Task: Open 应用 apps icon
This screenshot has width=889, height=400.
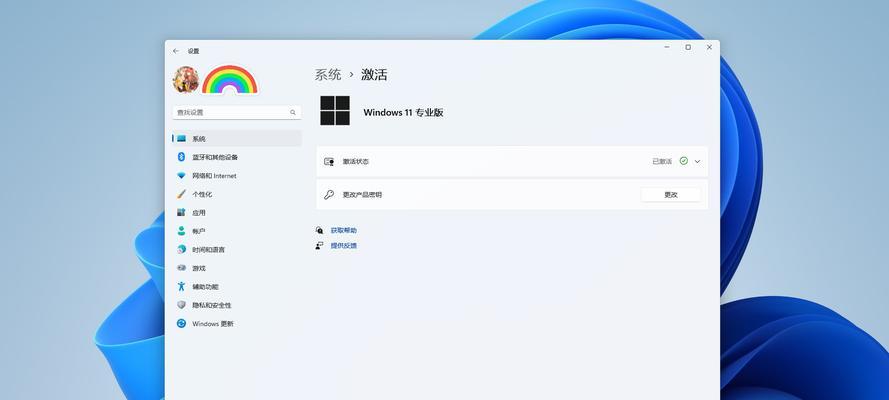Action: coord(181,212)
